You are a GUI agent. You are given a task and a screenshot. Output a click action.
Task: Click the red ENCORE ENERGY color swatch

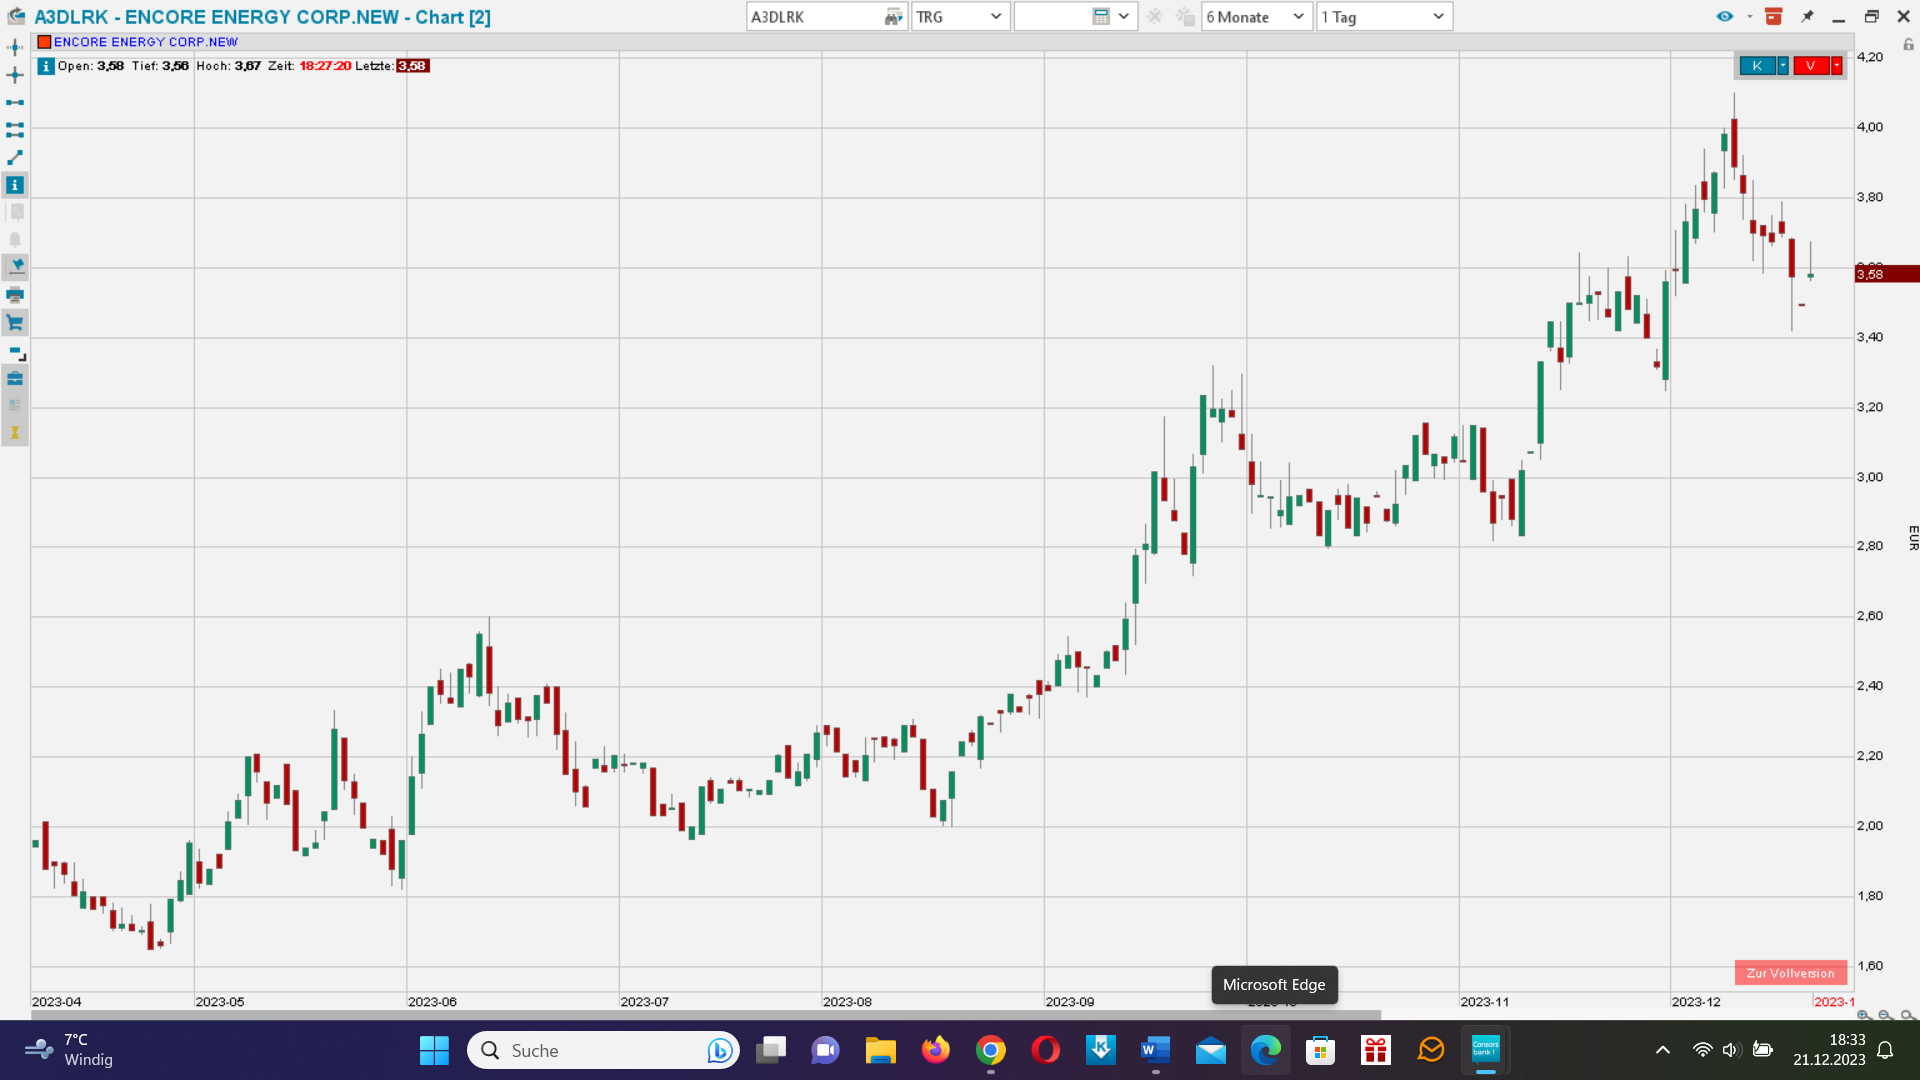[44, 42]
